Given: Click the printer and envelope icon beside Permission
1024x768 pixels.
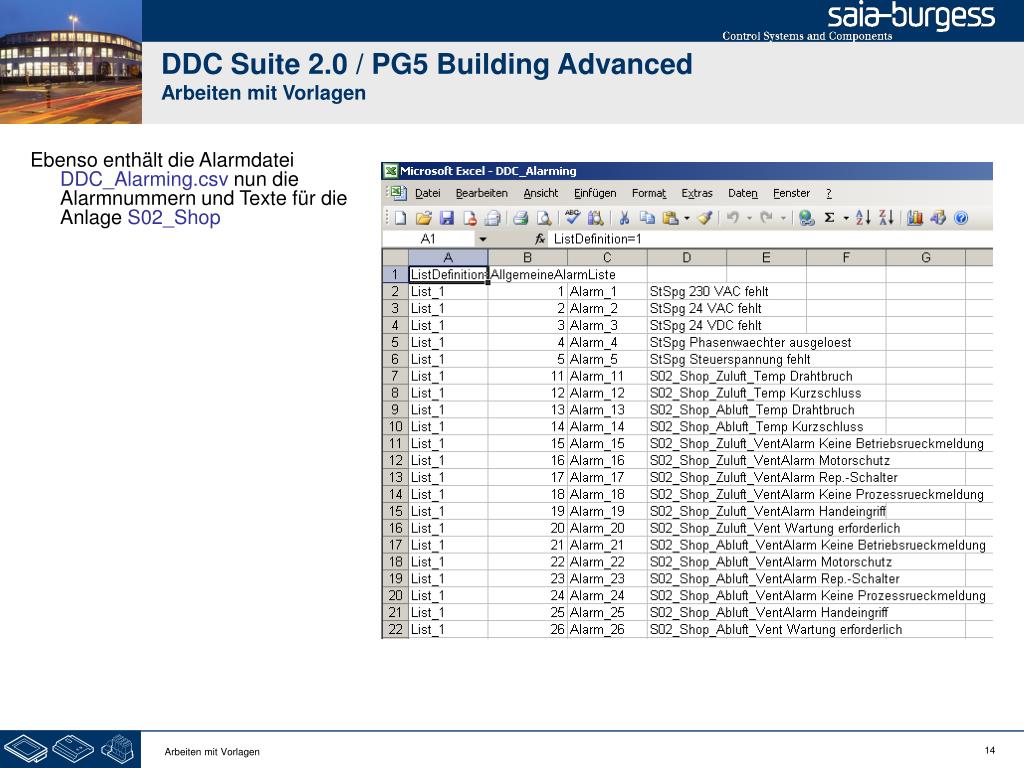Looking at the screenshot, I should click(493, 218).
